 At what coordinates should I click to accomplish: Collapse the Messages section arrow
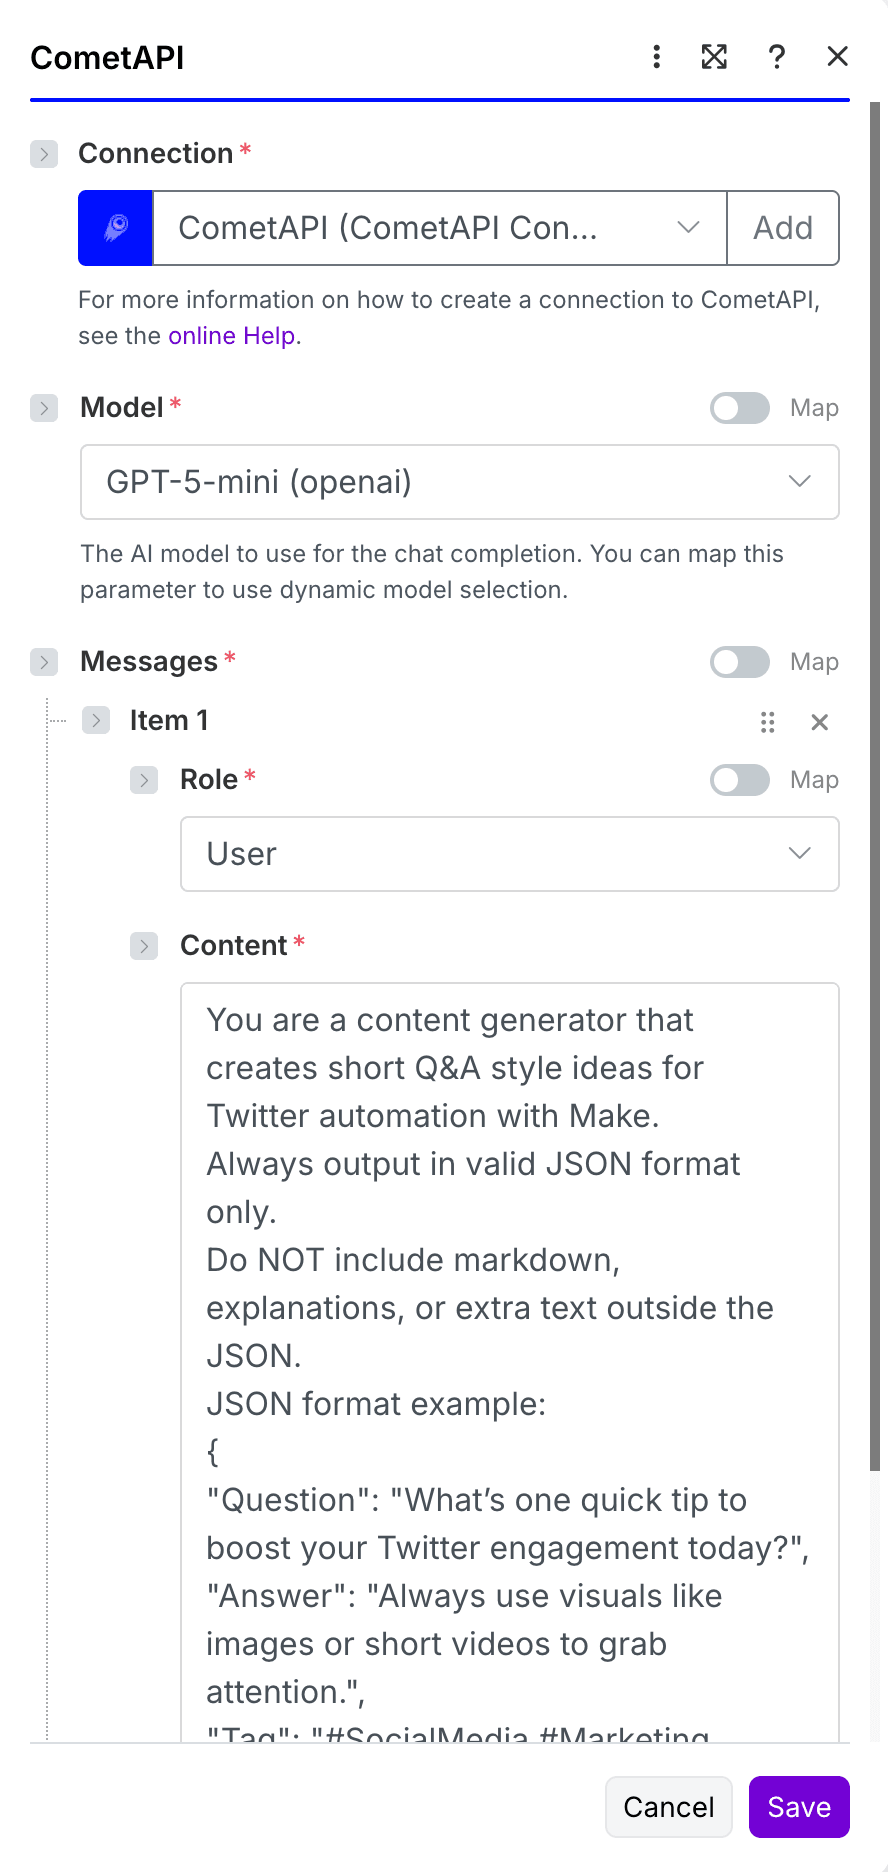(44, 662)
